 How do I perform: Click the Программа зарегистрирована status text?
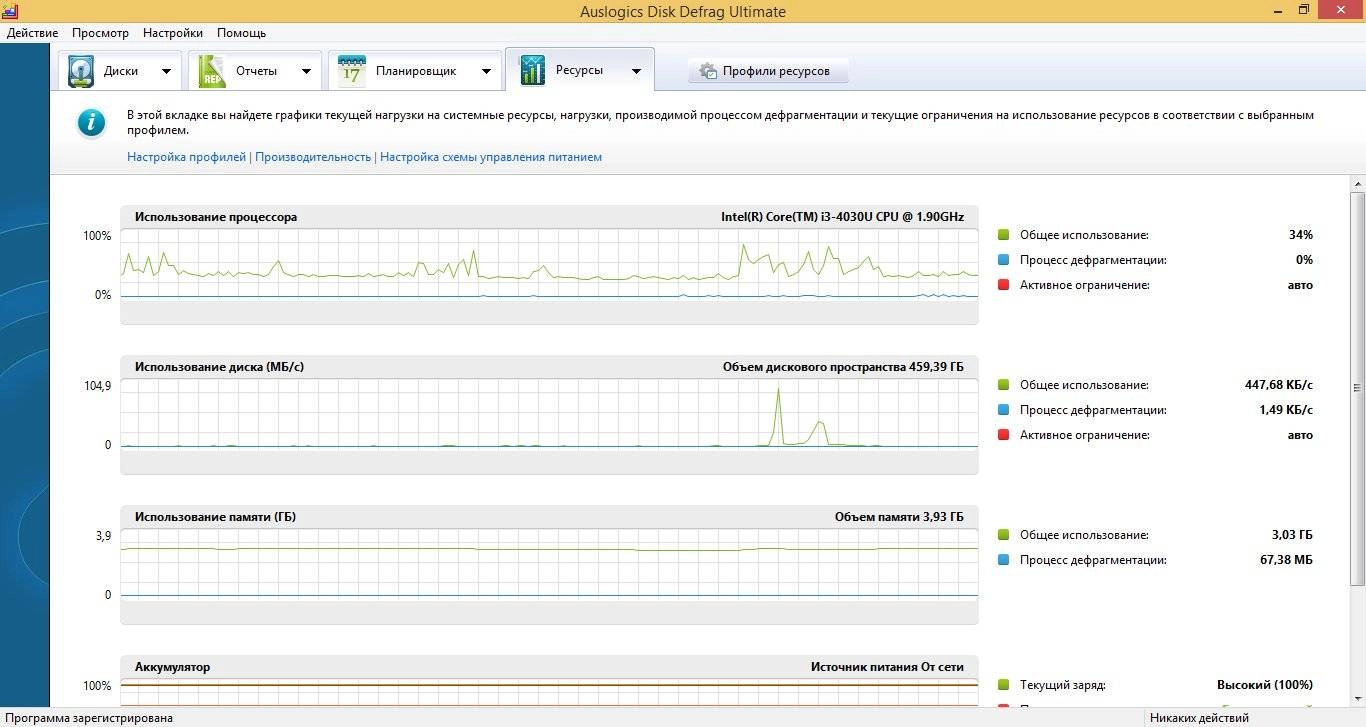tap(88, 718)
